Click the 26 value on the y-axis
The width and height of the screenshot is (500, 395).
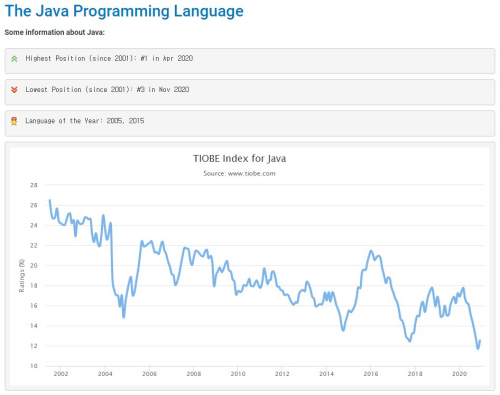[x=34, y=205]
